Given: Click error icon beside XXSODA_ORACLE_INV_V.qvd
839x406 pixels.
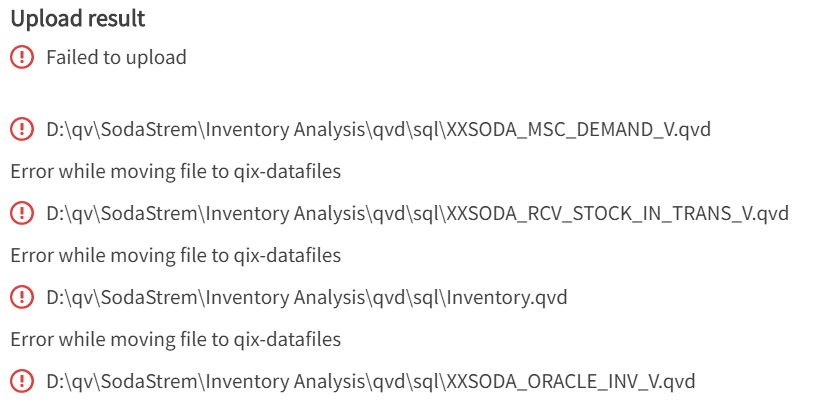Looking at the screenshot, I should [x=21, y=381].
